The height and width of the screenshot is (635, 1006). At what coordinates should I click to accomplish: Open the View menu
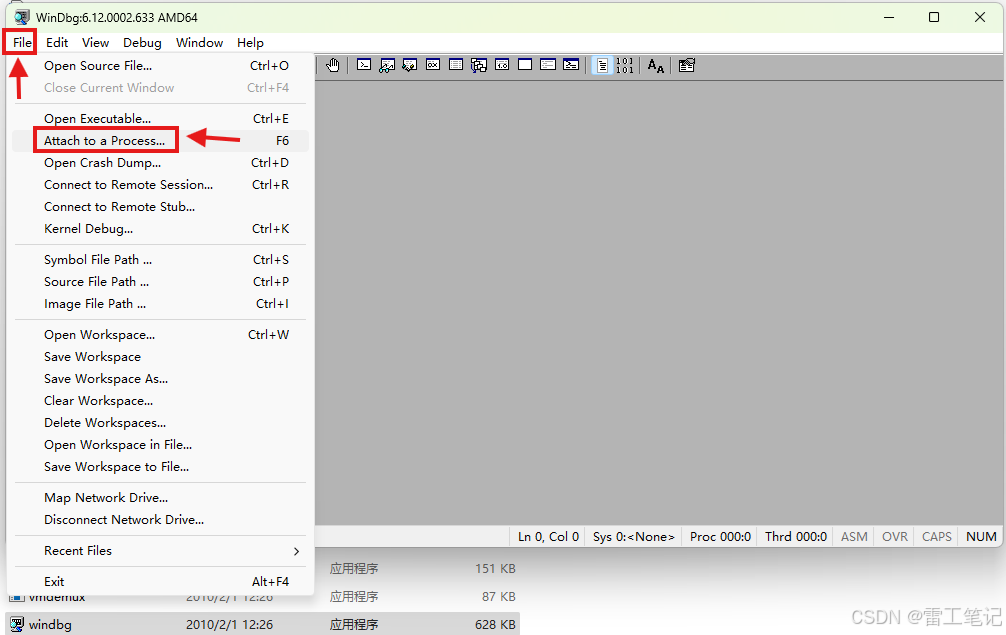point(95,42)
